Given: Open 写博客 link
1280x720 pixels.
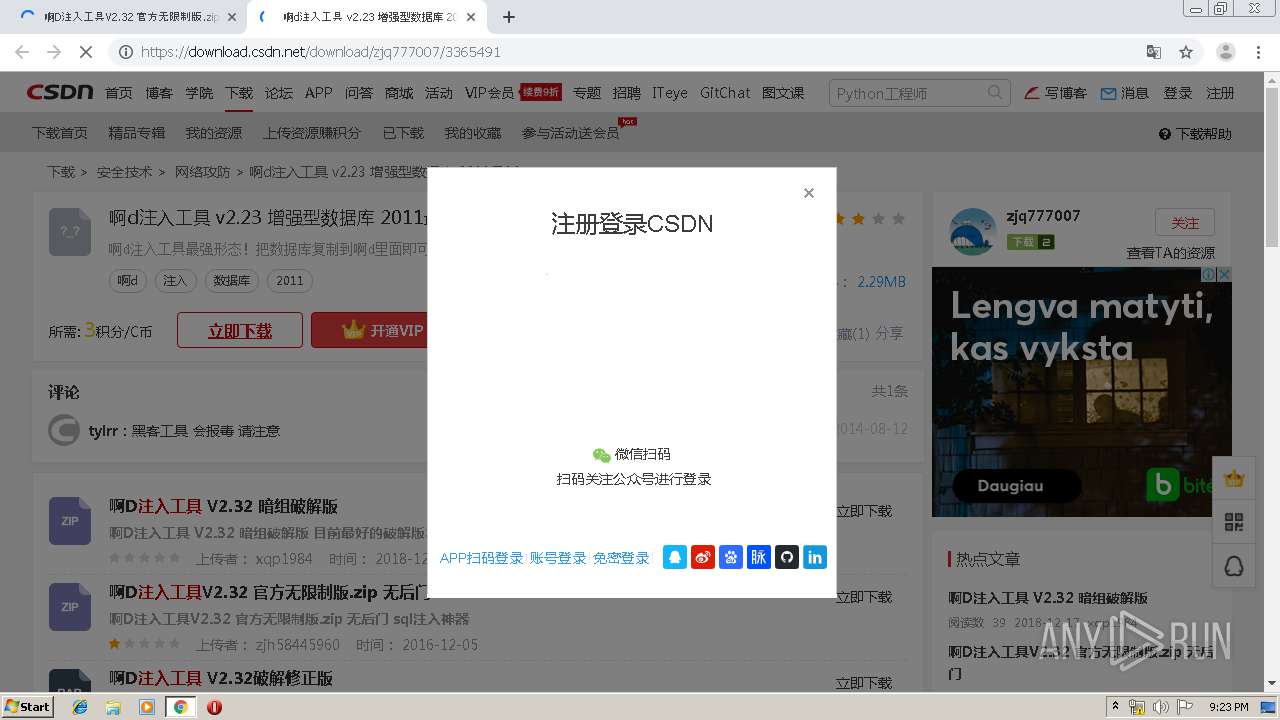Looking at the screenshot, I should (1056, 93).
